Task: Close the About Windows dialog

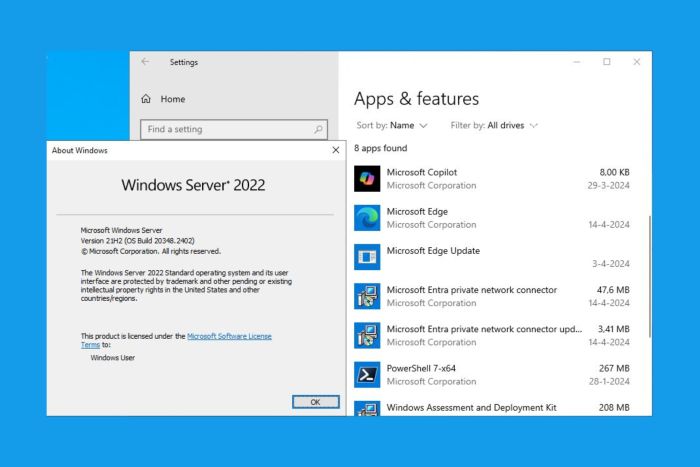Action: click(x=335, y=150)
